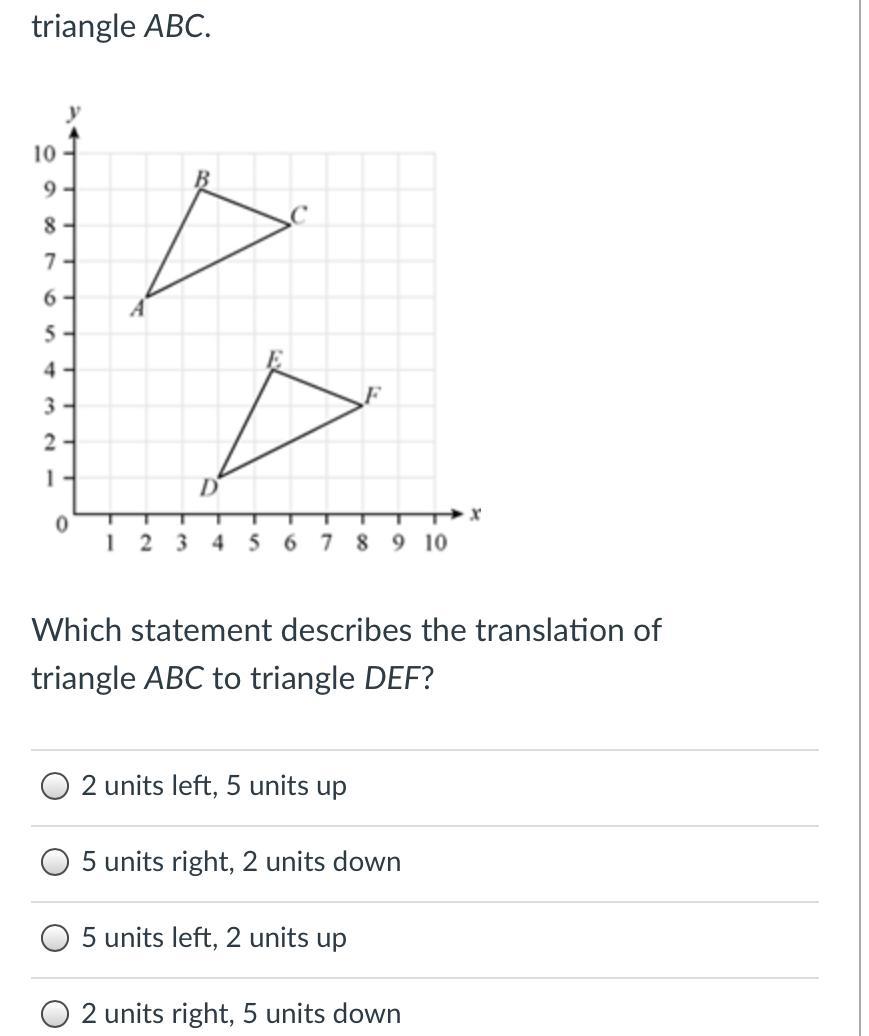Click the x-axis label letter x

click(475, 514)
